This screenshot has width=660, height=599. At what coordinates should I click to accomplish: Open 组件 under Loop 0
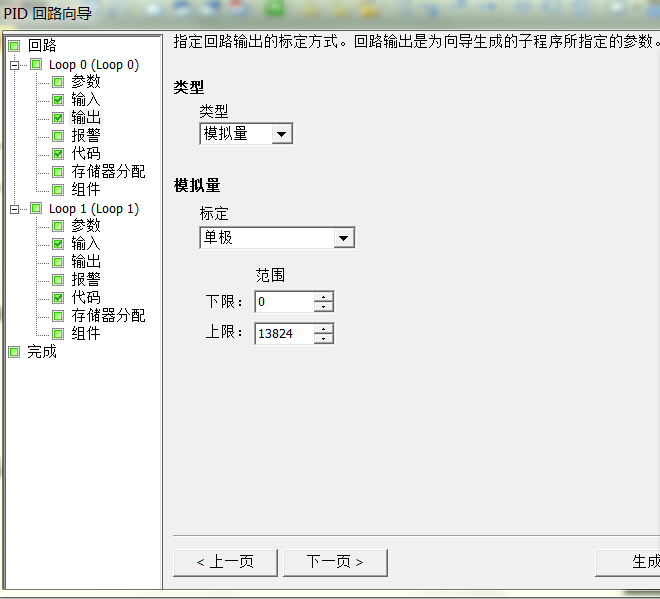click(x=86, y=190)
